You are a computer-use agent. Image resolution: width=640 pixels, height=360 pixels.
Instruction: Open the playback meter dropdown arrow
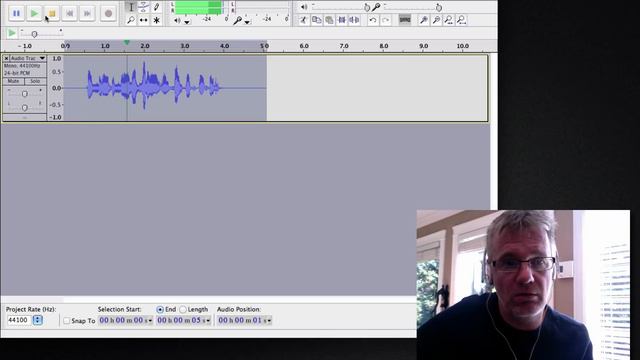click(187, 22)
